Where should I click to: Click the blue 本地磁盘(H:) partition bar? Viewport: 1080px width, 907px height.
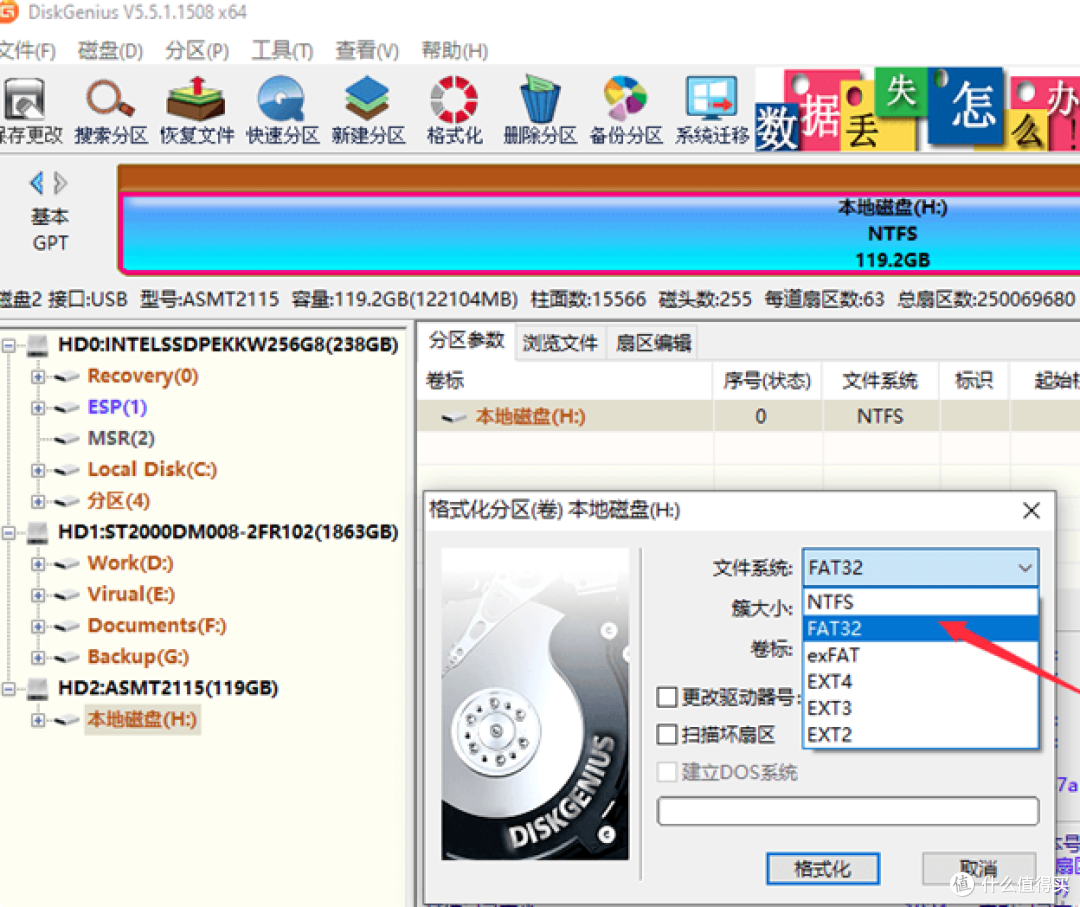point(599,233)
